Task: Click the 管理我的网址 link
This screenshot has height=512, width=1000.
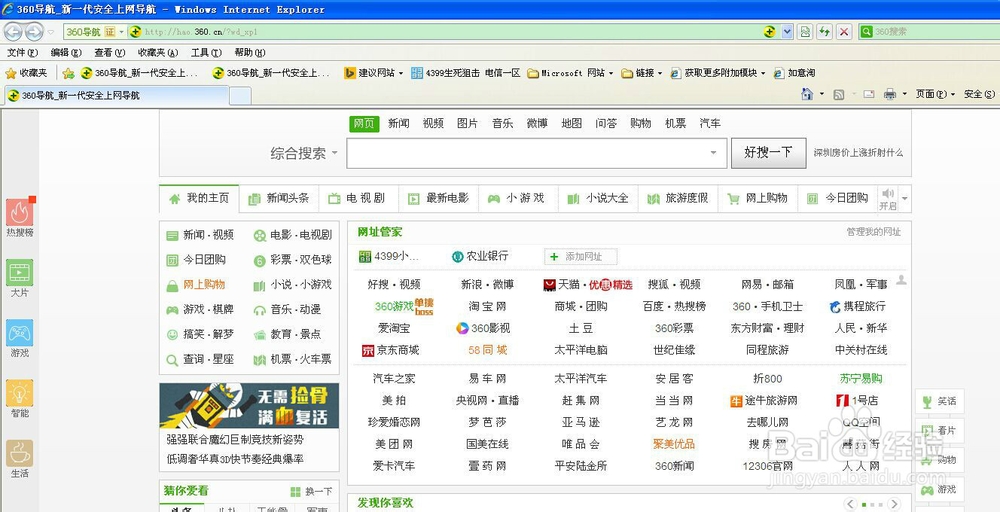Action: (x=874, y=232)
